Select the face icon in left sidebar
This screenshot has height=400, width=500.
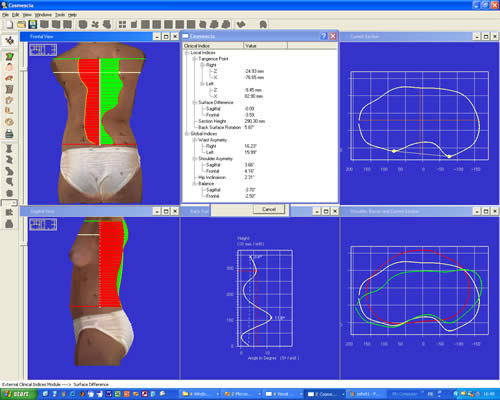click(x=9, y=67)
